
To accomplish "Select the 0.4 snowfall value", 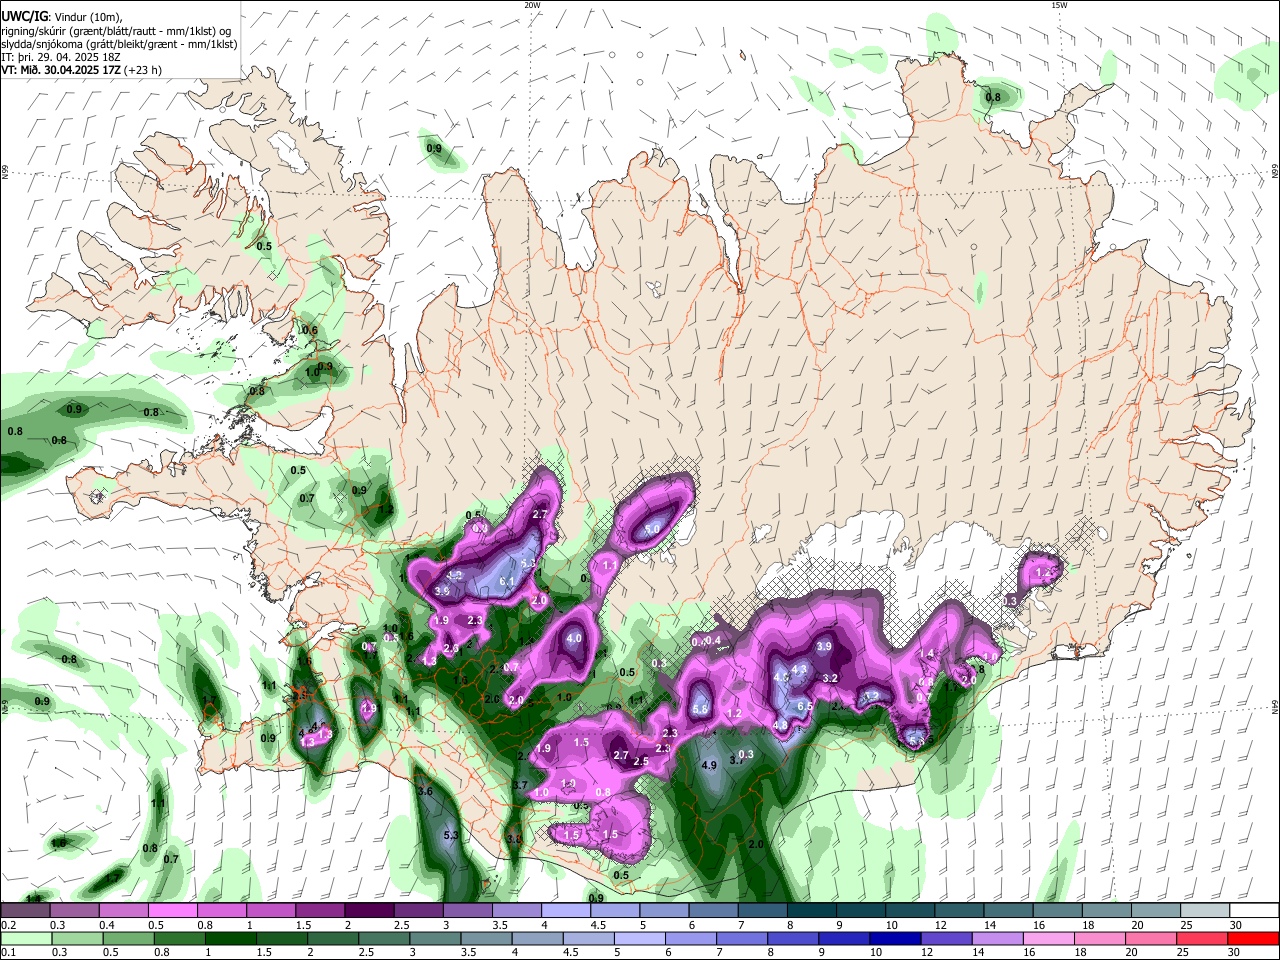I will pyautogui.click(x=713, y=640).
